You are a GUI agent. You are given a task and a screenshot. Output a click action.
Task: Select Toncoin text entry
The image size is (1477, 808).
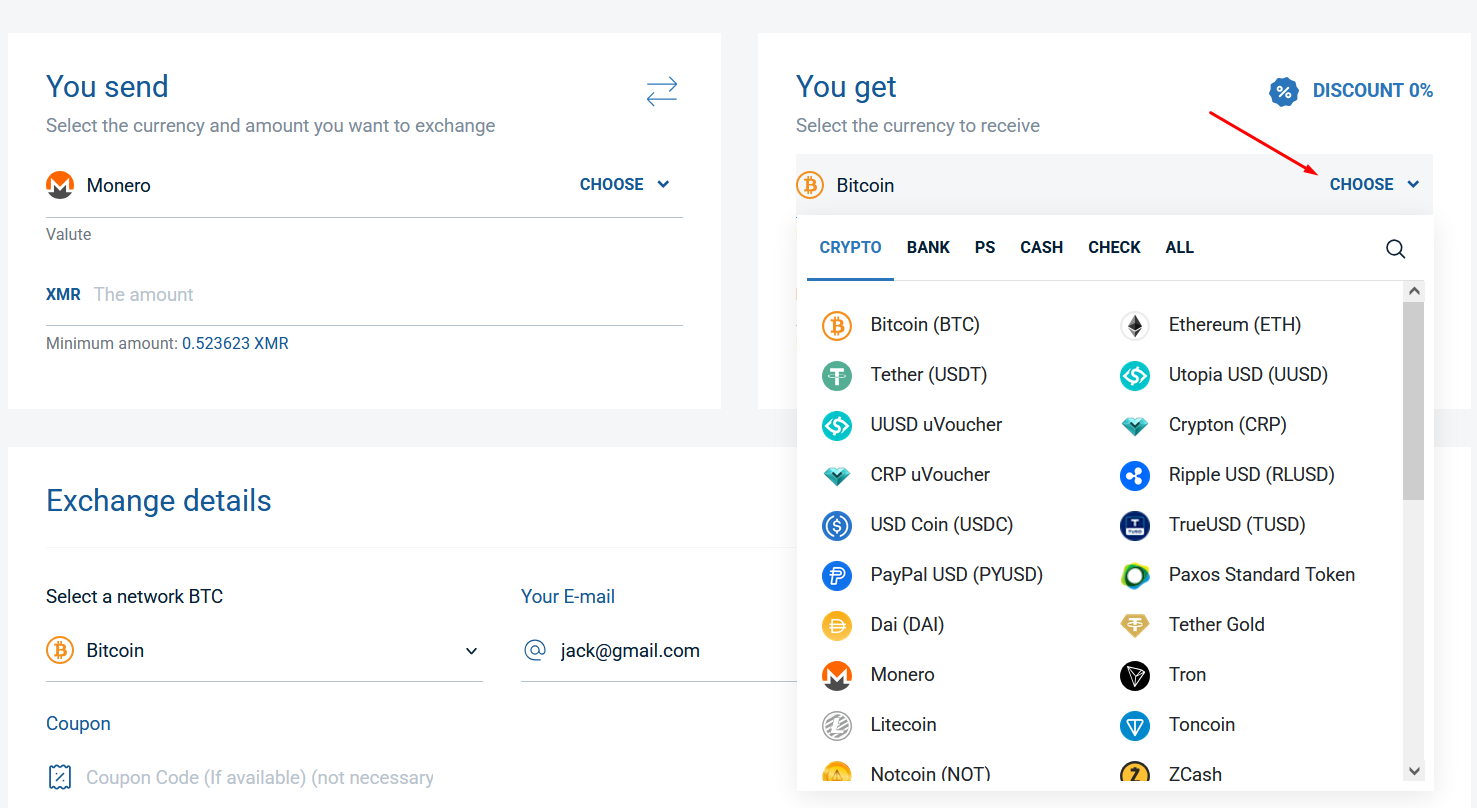tap(1202, 725)
